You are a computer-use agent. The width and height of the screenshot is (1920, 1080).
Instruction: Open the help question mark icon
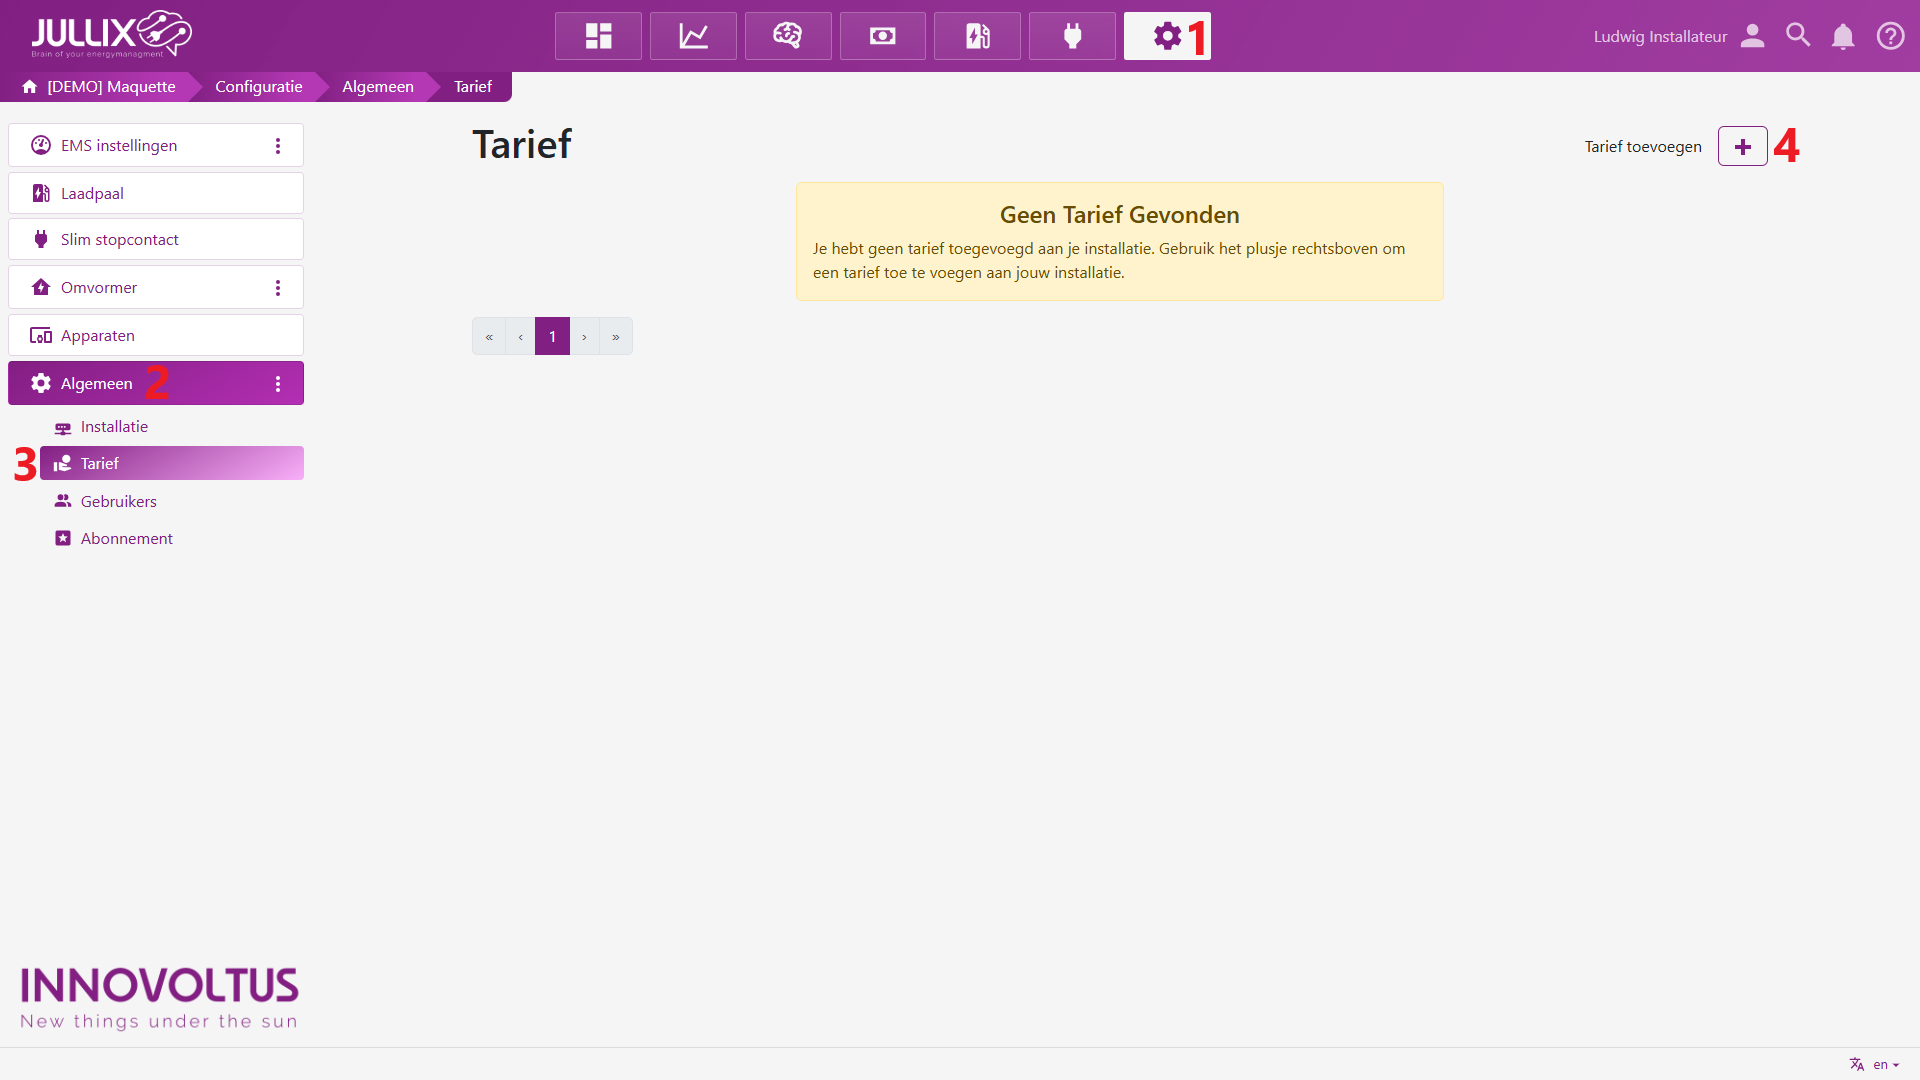pyautogui.click(x=1890, y=36)
